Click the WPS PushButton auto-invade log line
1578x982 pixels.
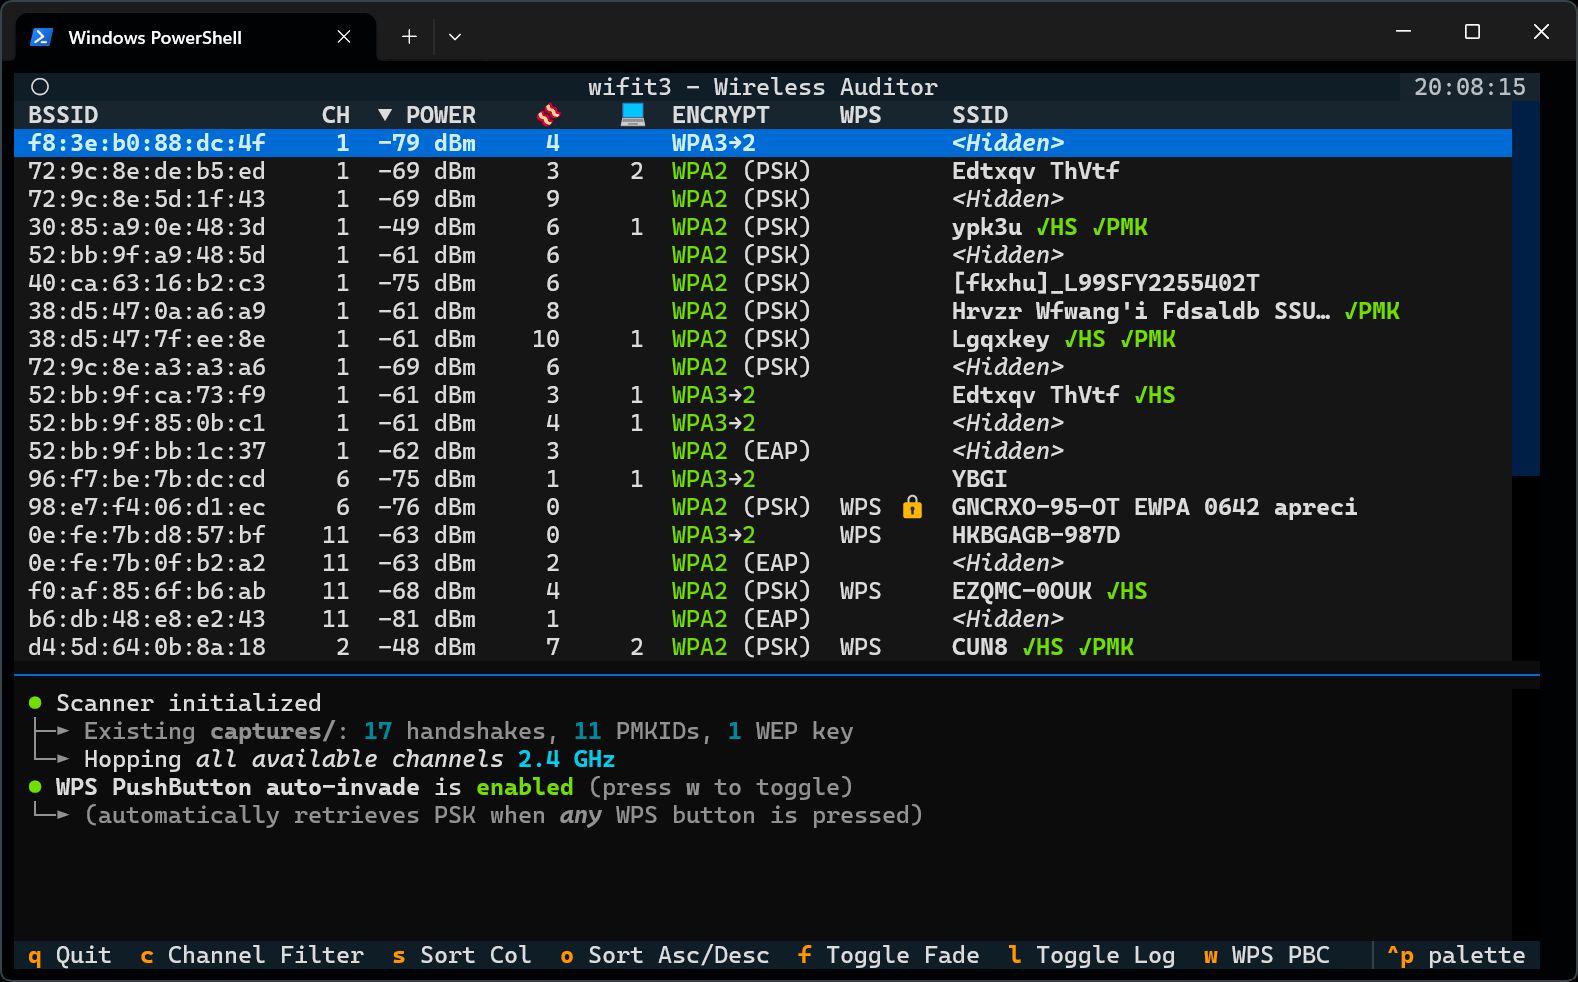click(x=441, y=787)
